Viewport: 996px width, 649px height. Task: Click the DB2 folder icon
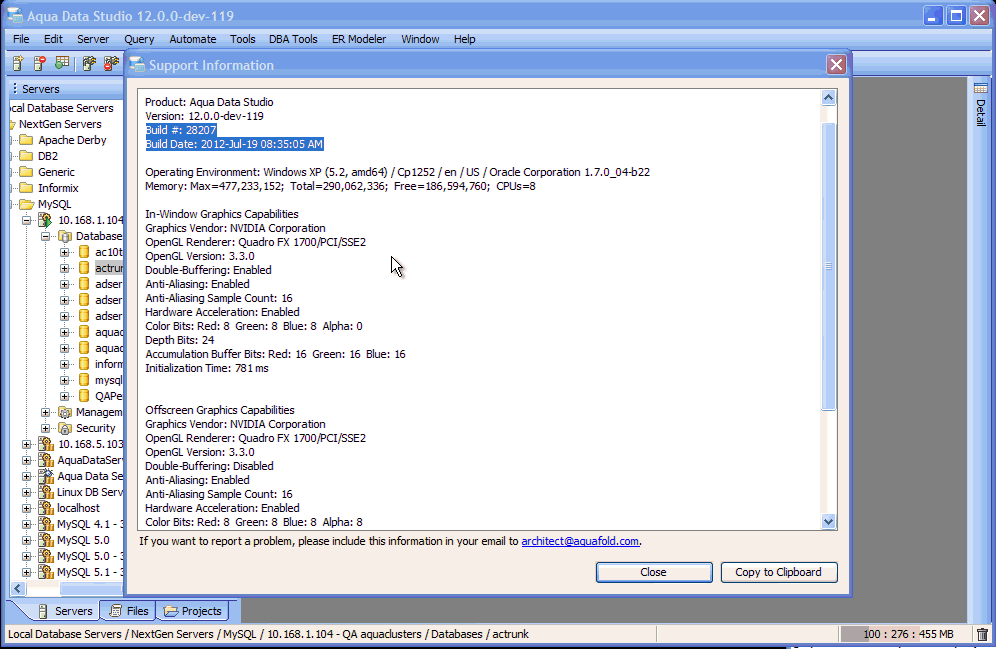[x=26, y=156]
